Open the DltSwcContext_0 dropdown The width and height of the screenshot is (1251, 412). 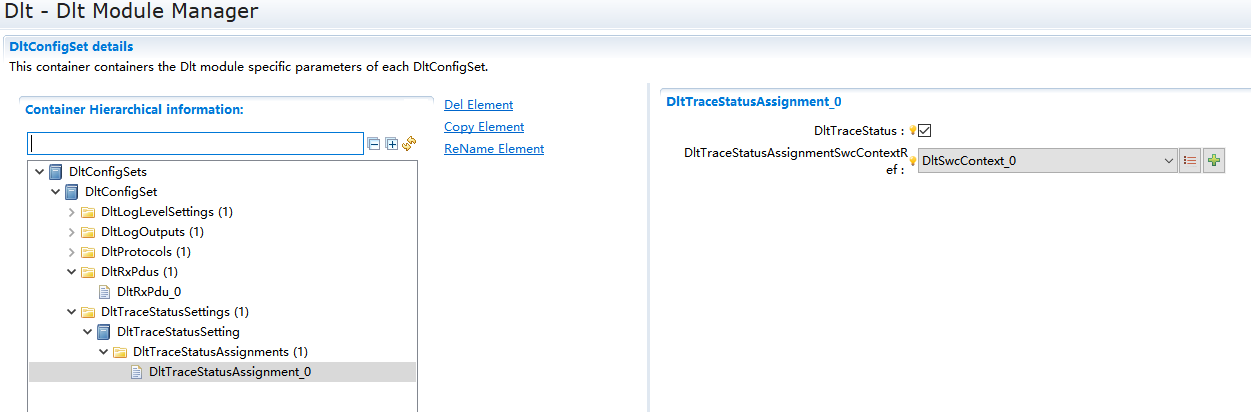point(1169,160)
